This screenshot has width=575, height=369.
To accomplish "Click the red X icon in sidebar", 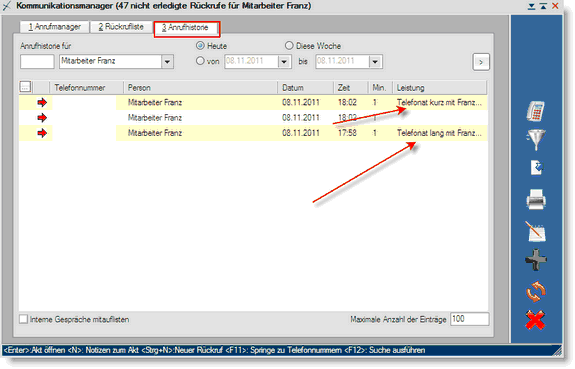I will (535, 320).
